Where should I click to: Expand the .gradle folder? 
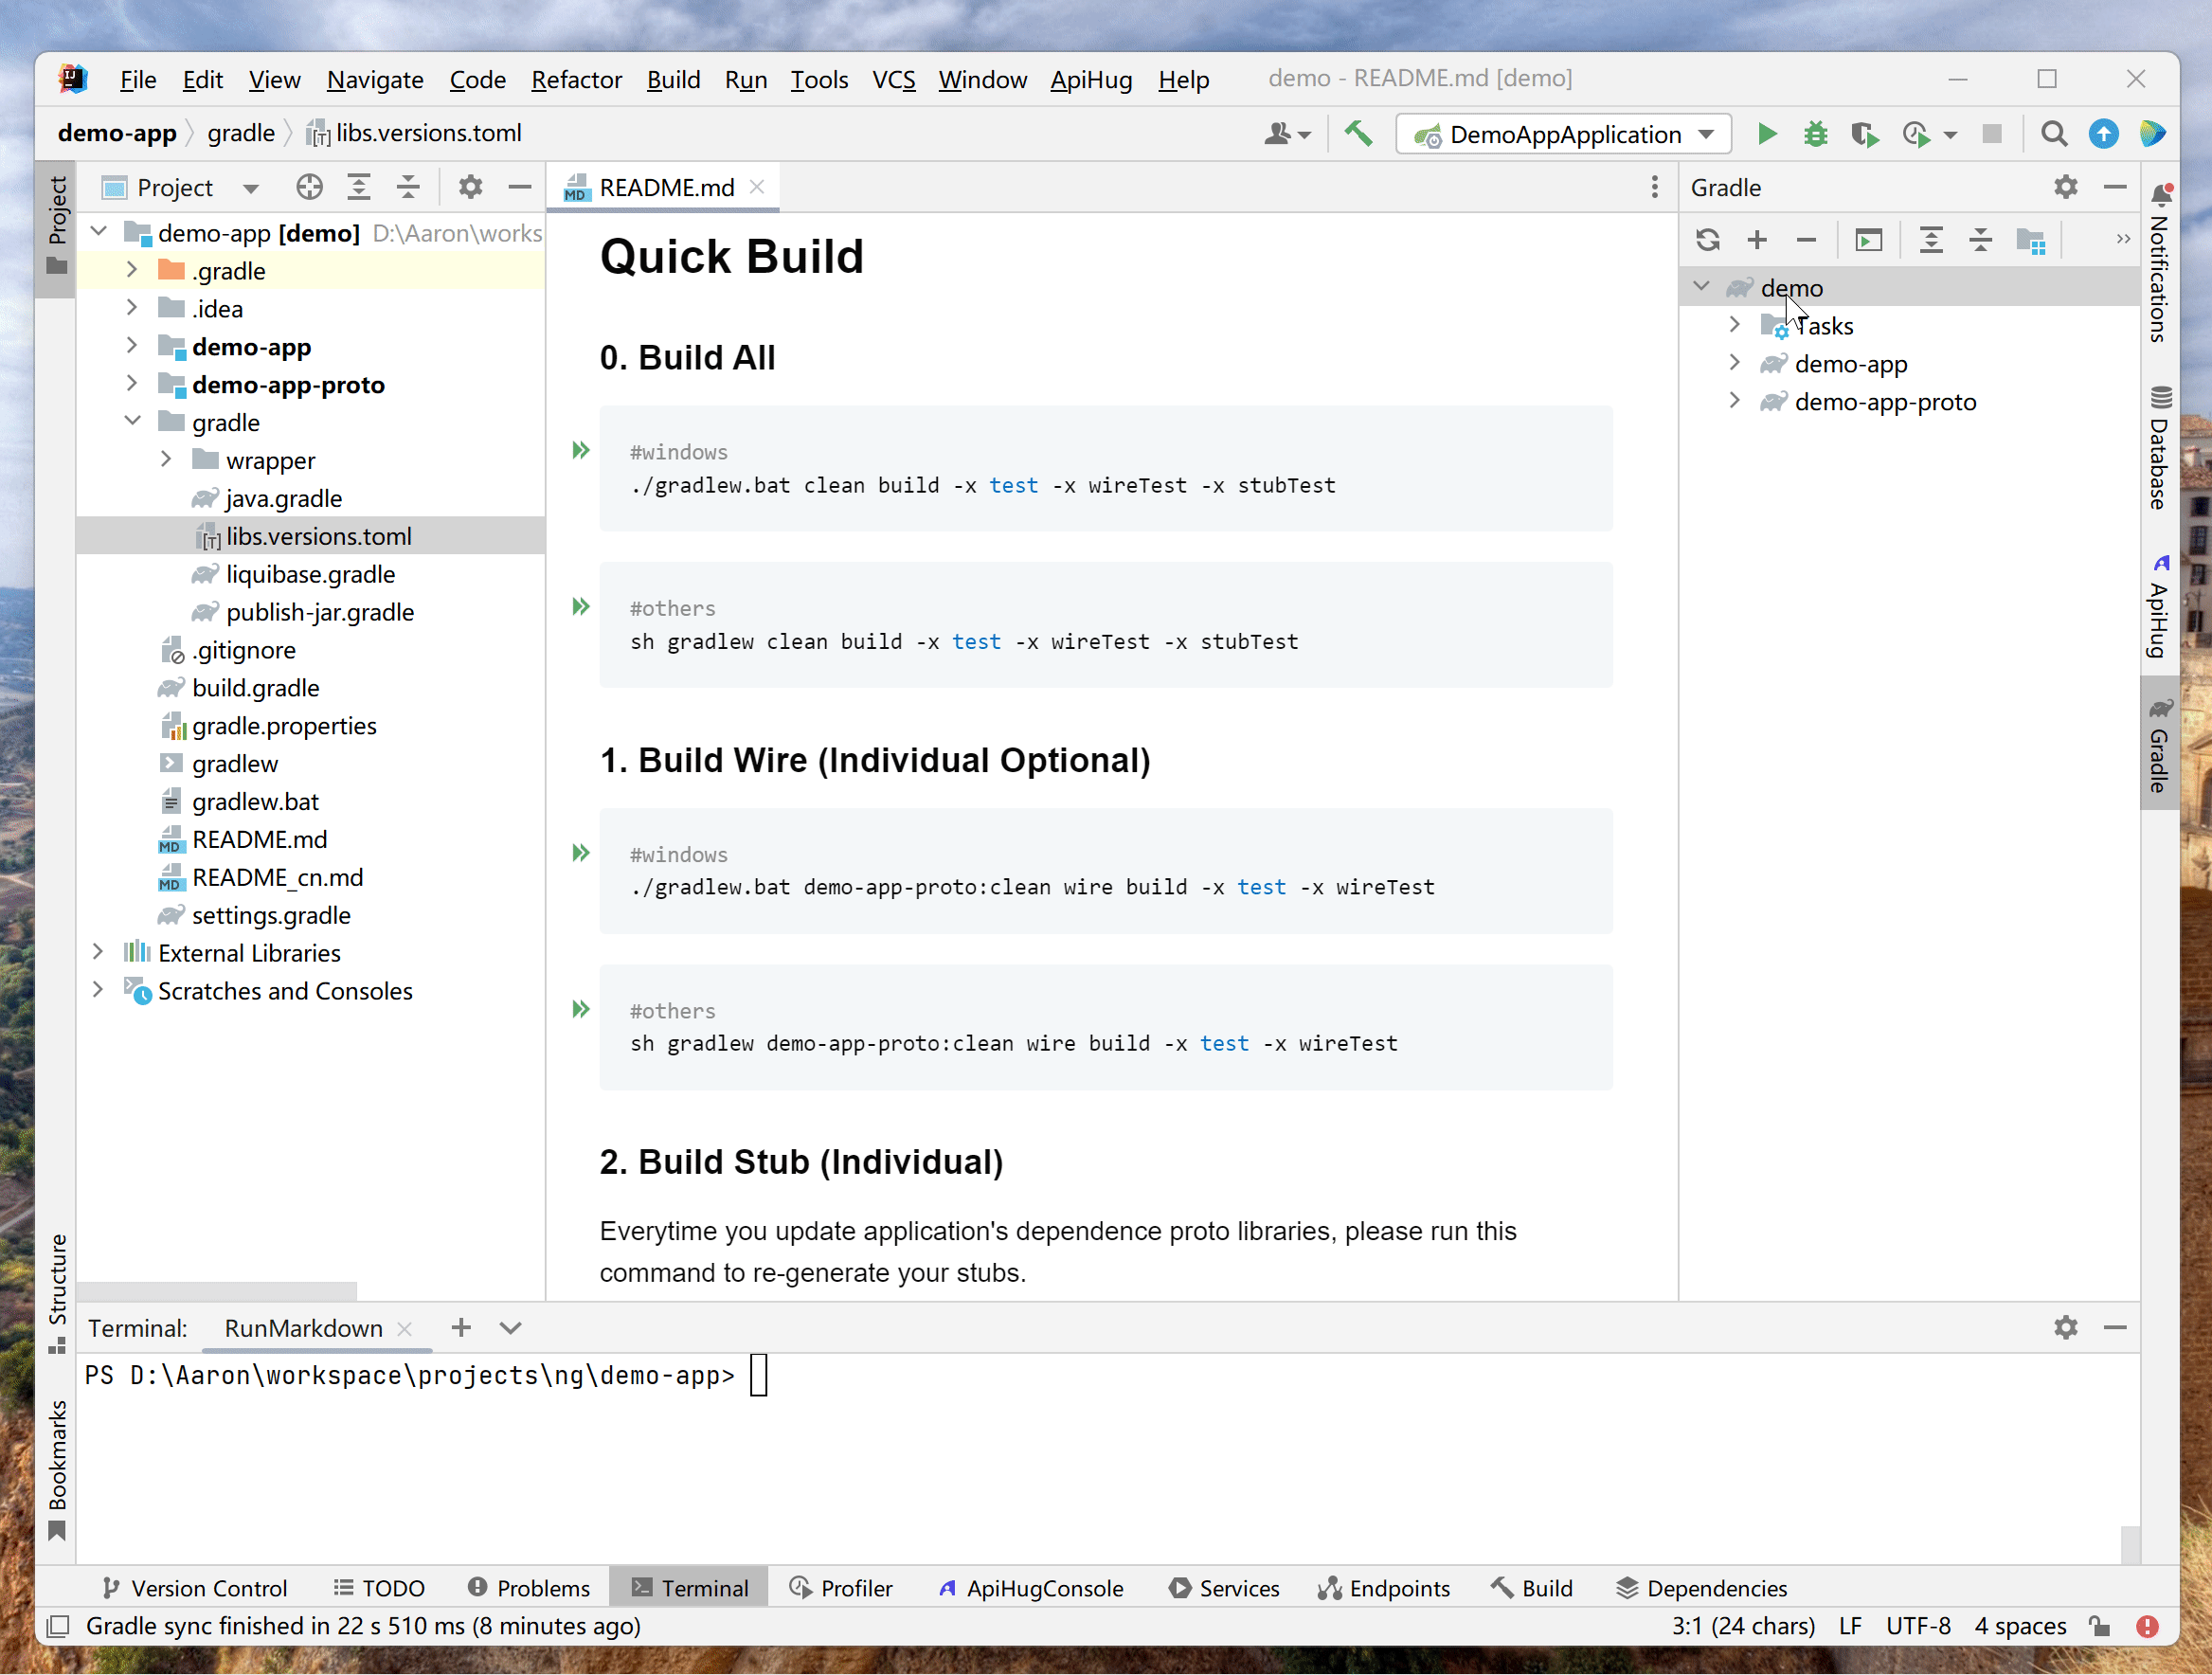(x=131, y=270)
